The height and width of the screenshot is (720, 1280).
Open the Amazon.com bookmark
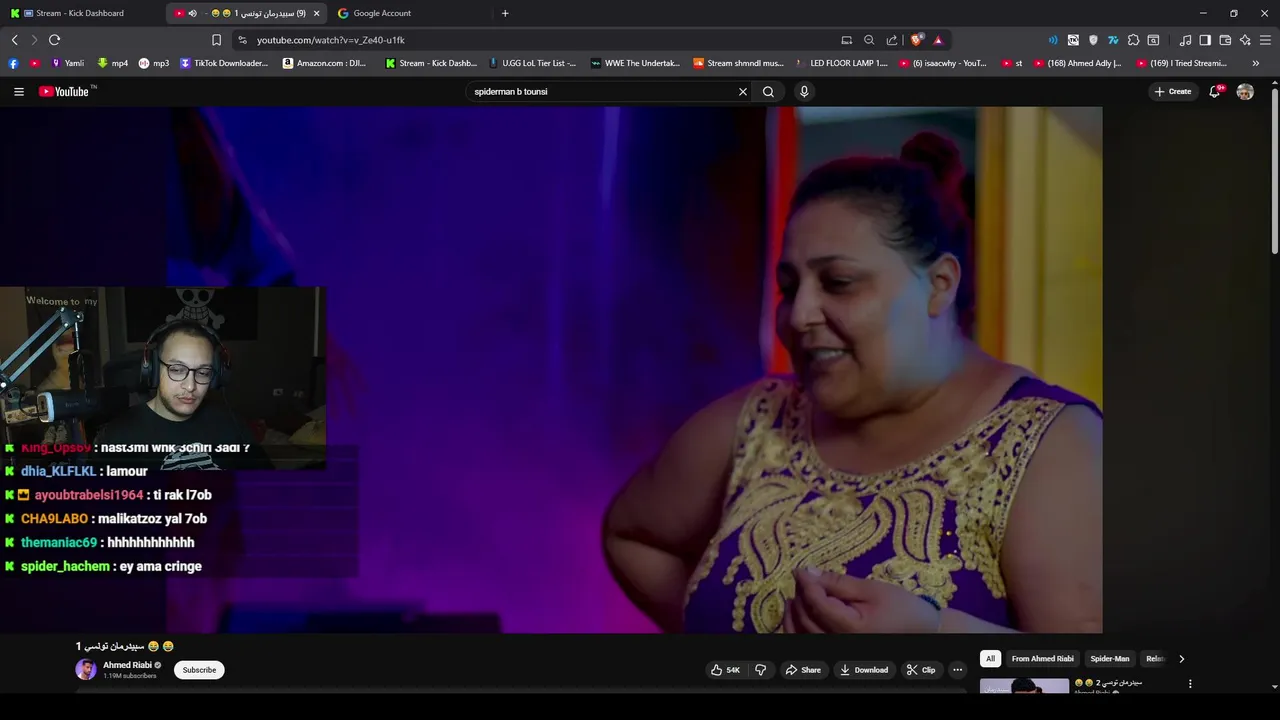pyautogui.click(x=324, y=63)
